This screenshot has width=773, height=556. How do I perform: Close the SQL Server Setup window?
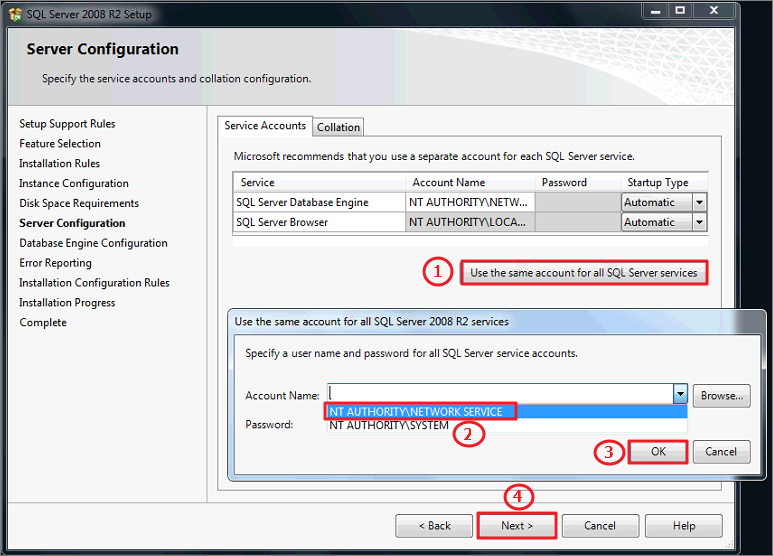pyautogui.click(x=714, y=11)
